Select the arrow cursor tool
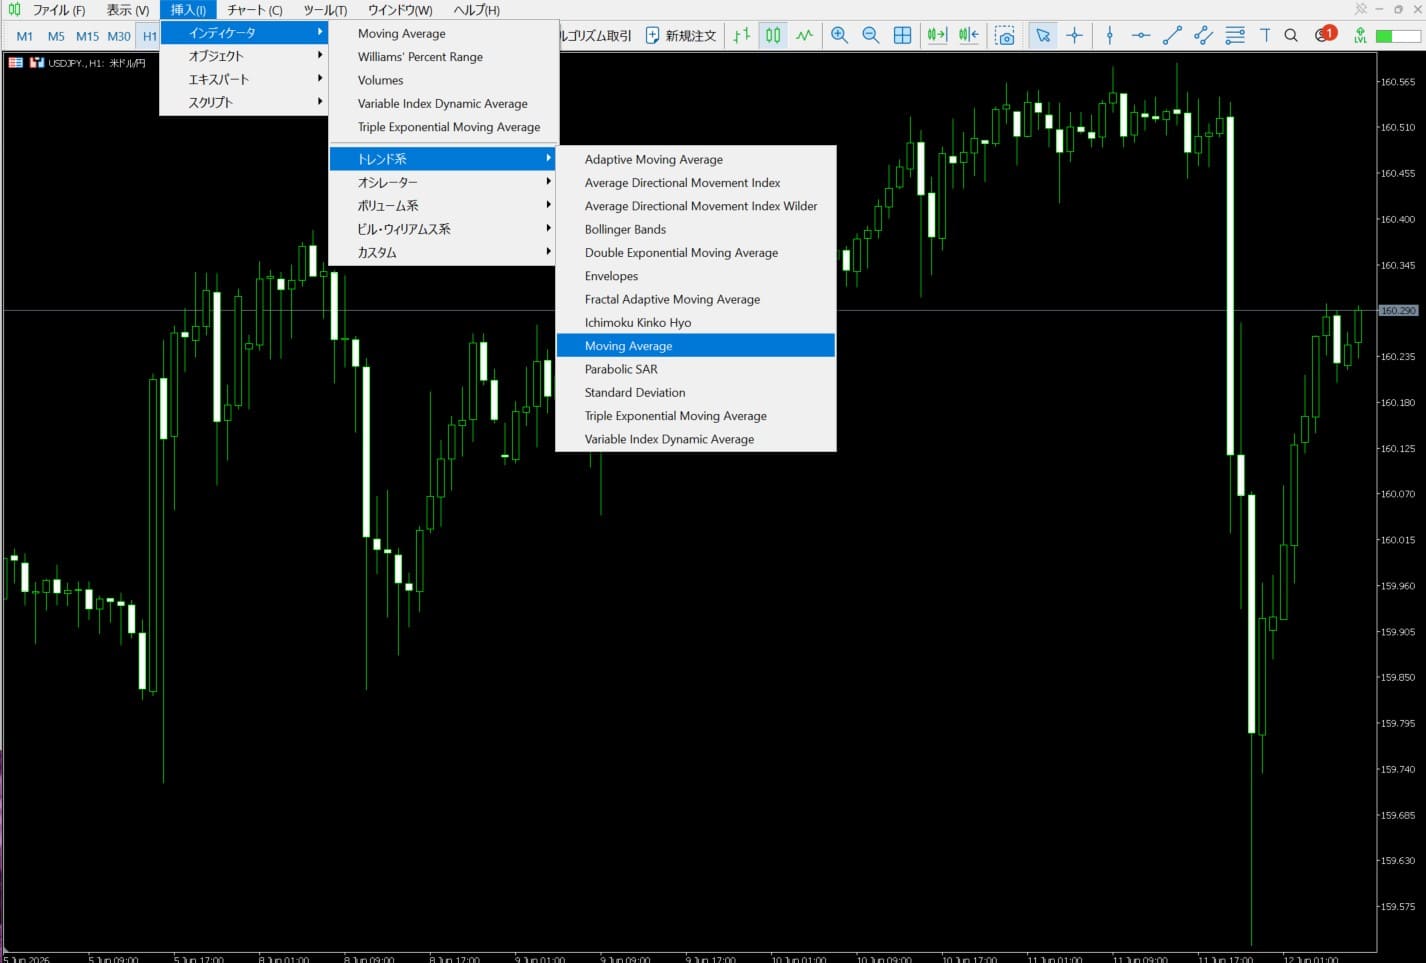The height and width of the screenshot is (963, 1426). [x=1043, y=35]
